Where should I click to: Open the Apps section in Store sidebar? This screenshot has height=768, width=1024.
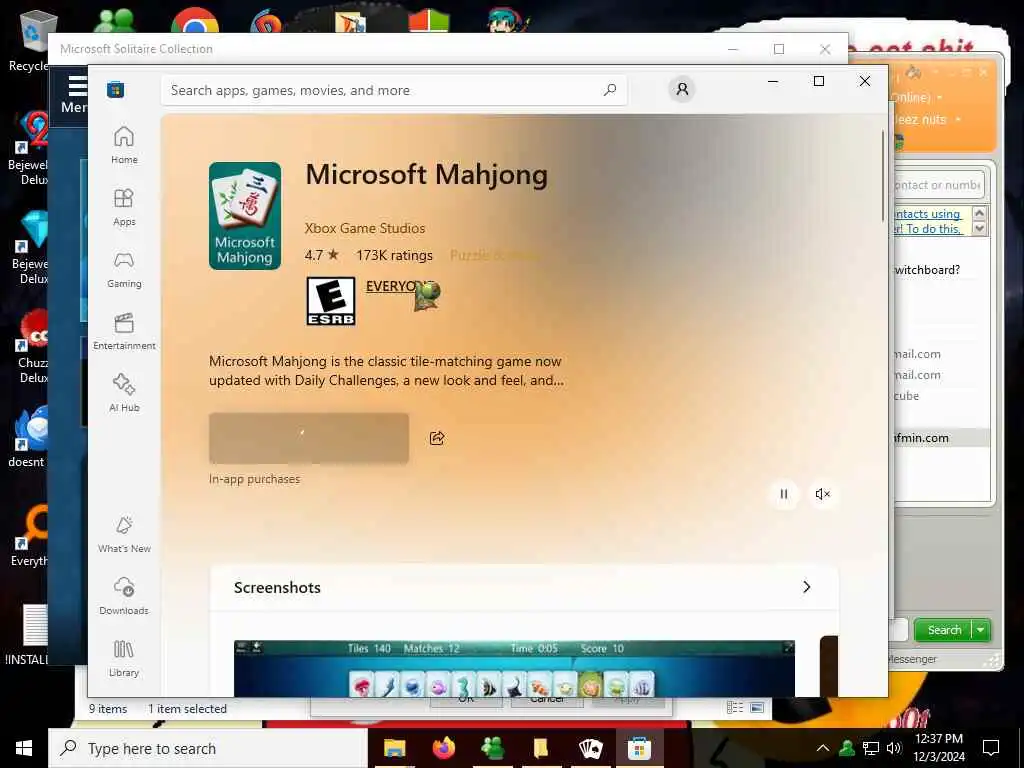[x=124, y=207]
